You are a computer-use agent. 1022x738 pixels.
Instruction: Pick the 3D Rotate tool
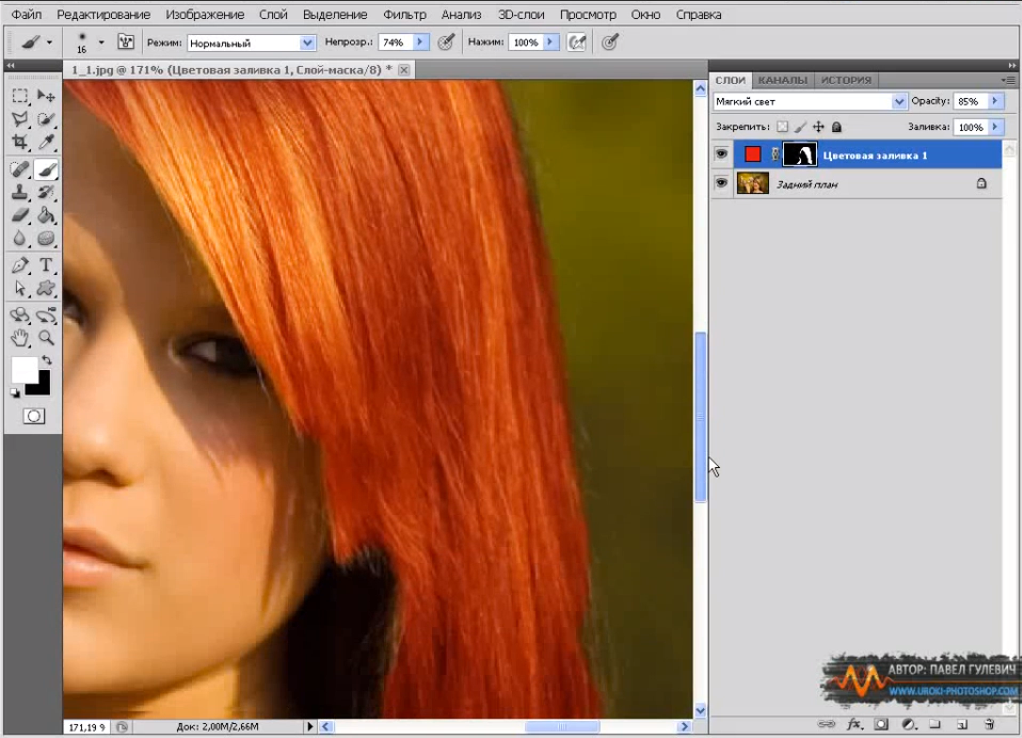20,316
